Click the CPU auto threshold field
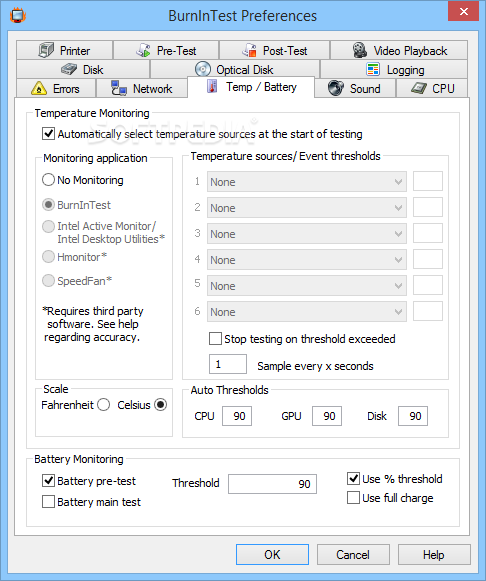Viewport: 486px width, 581px height. coord(237,416)
